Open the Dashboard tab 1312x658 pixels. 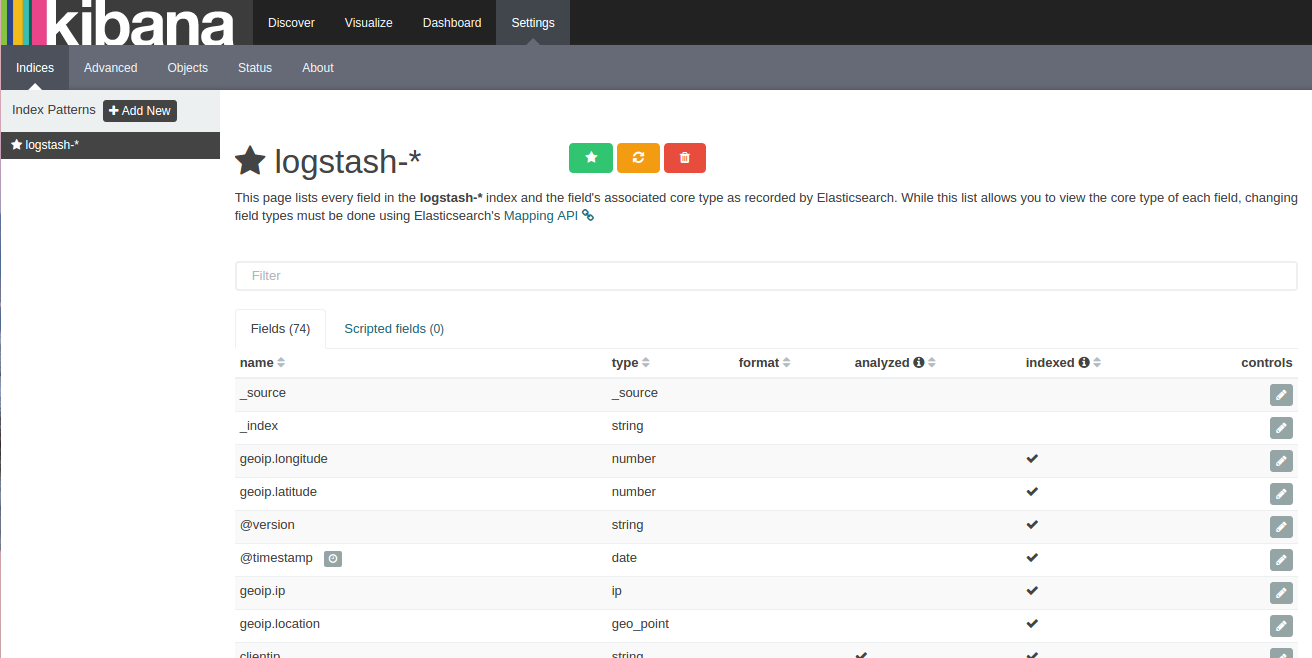click(452, 22)
